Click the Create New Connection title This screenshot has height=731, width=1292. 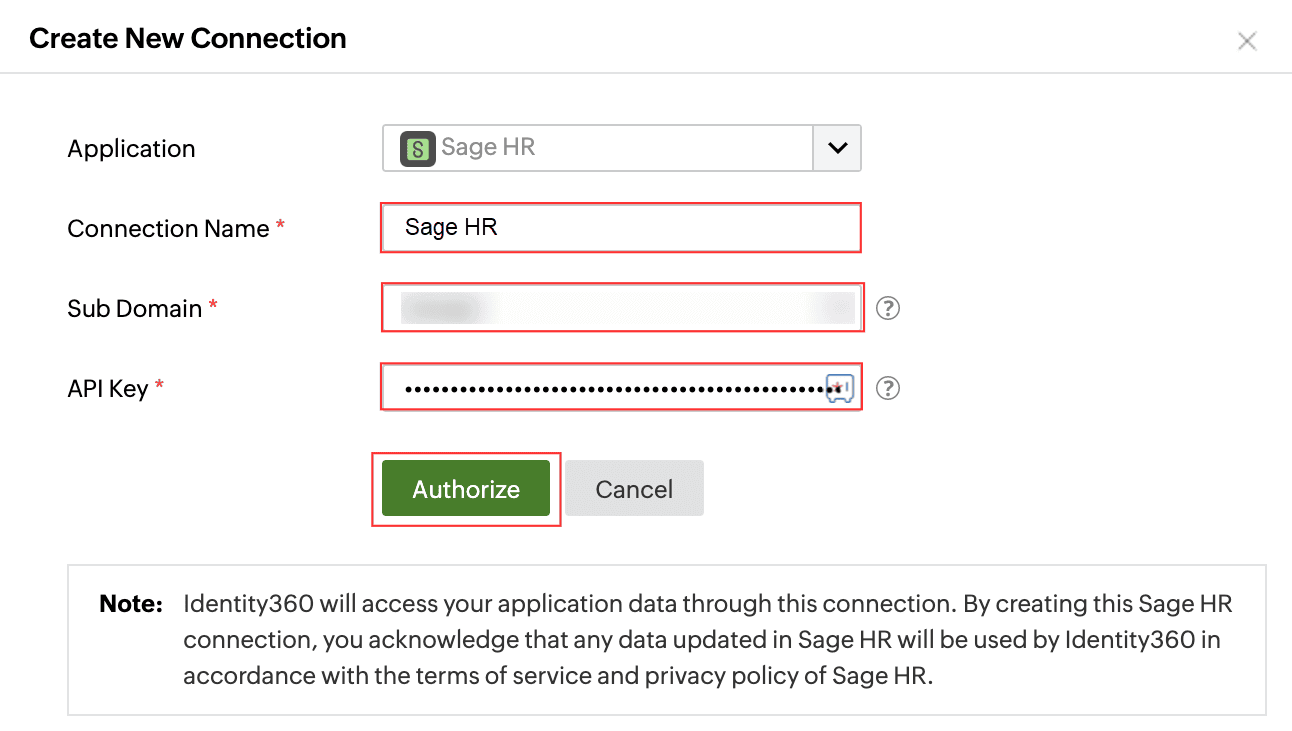point(188,39)
